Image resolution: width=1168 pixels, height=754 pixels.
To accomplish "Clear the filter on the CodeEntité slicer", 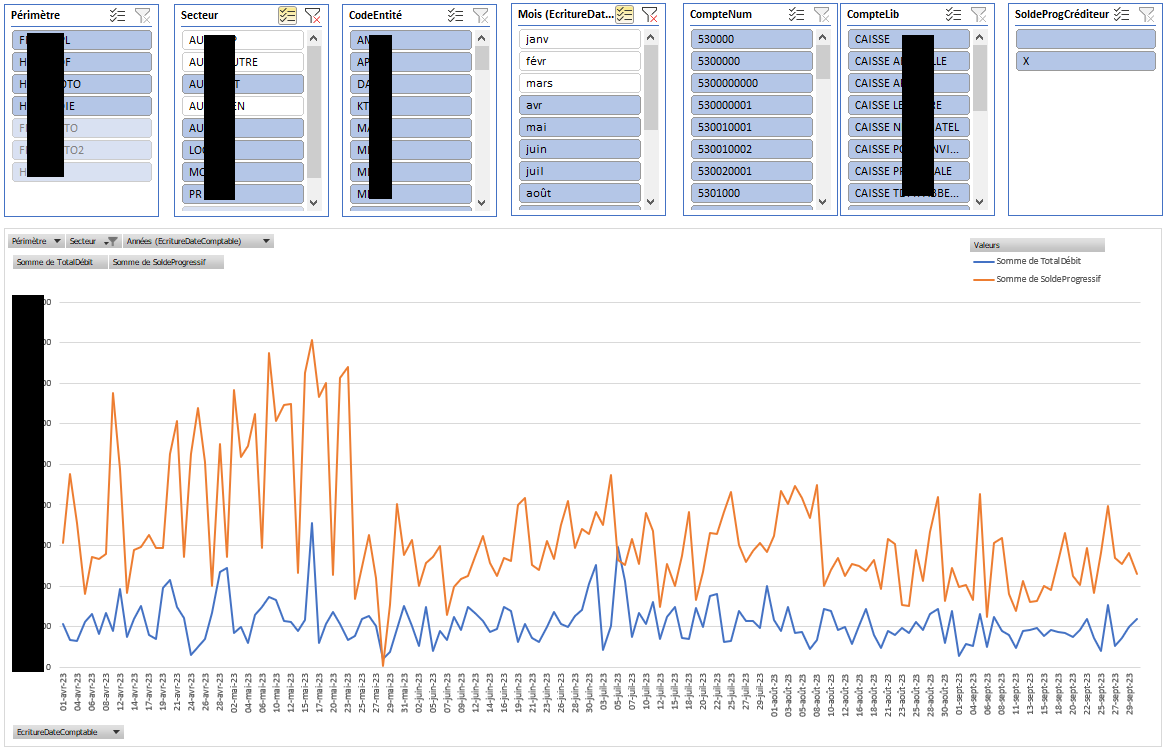I will point(481,15).
